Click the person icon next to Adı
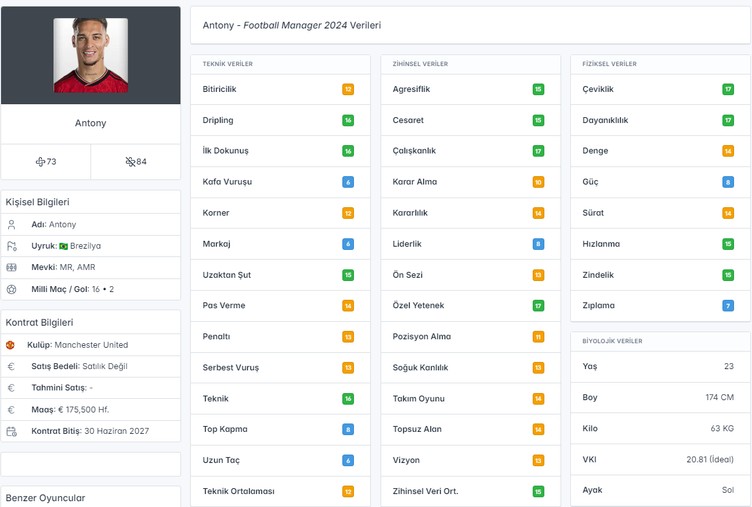The image size is (752, 507). coord(12,224)
